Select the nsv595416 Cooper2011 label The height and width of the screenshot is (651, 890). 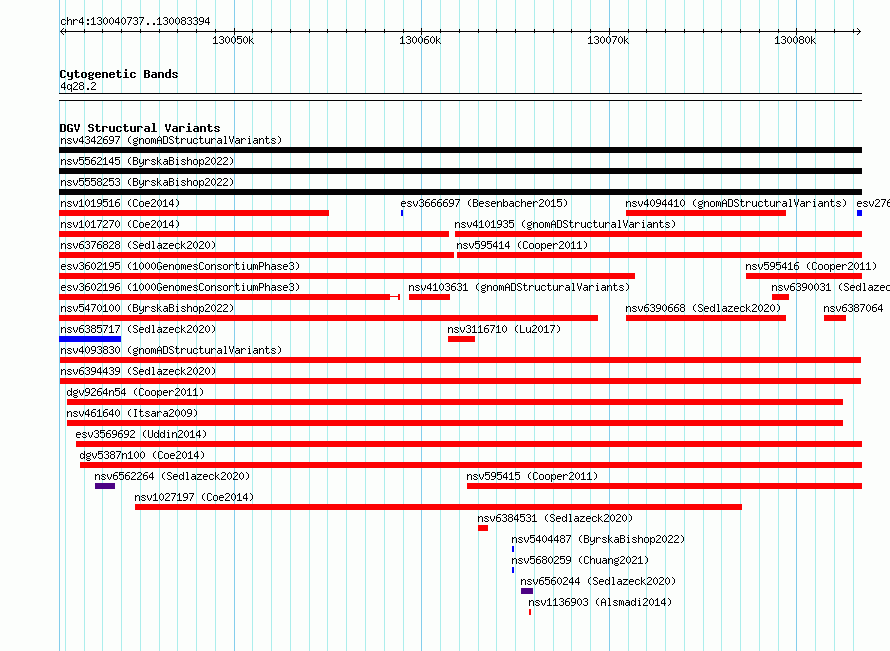click(811, 266)
